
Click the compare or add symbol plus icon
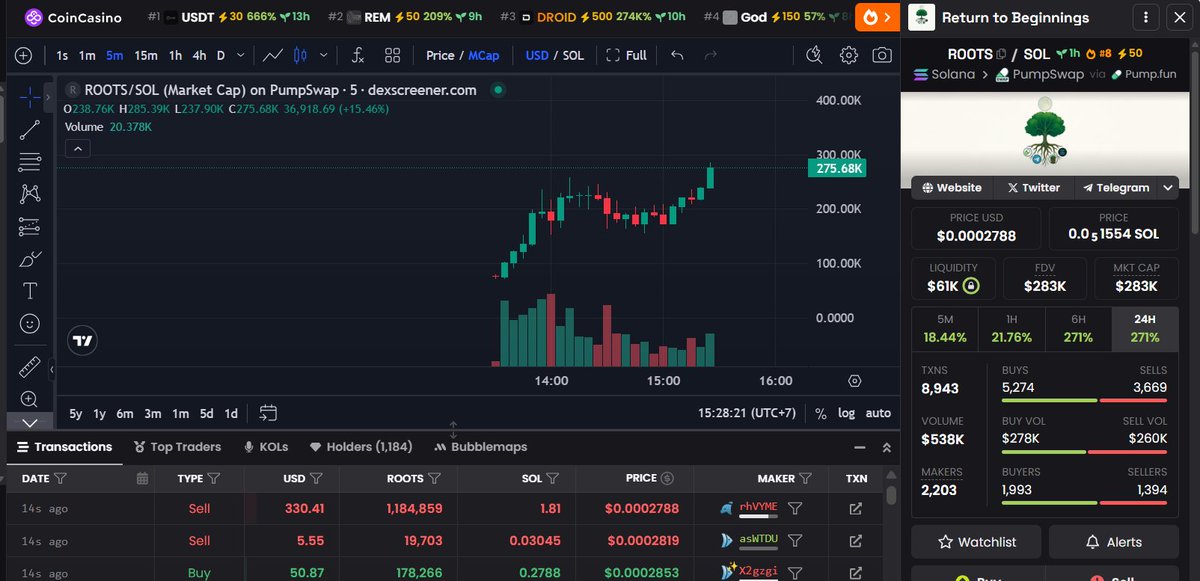tap(23, 56)
